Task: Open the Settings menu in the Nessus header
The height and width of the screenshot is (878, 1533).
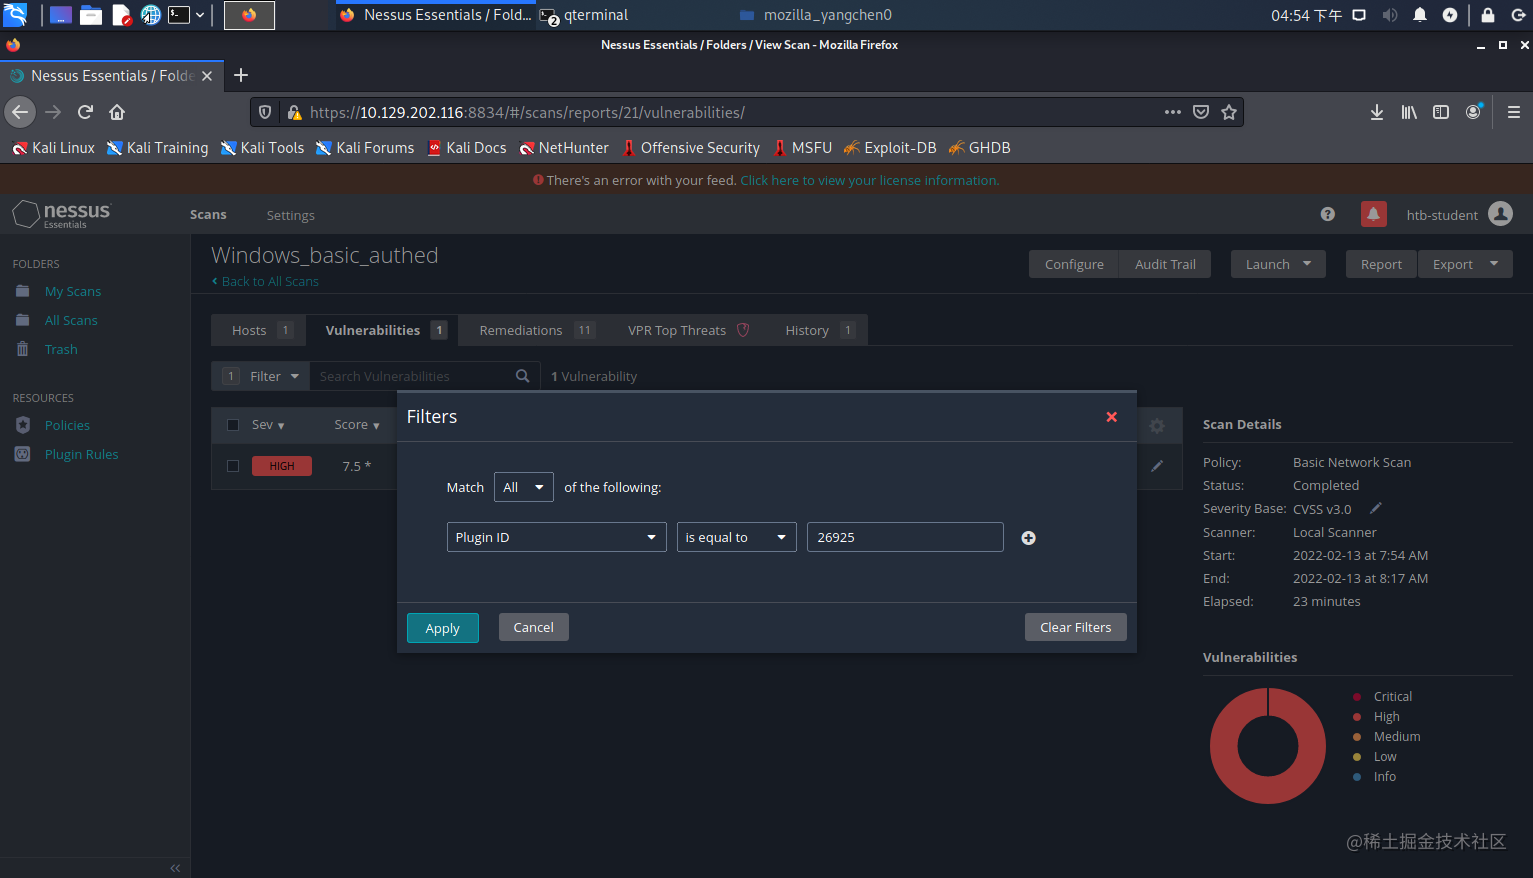Action: (291, 215)
